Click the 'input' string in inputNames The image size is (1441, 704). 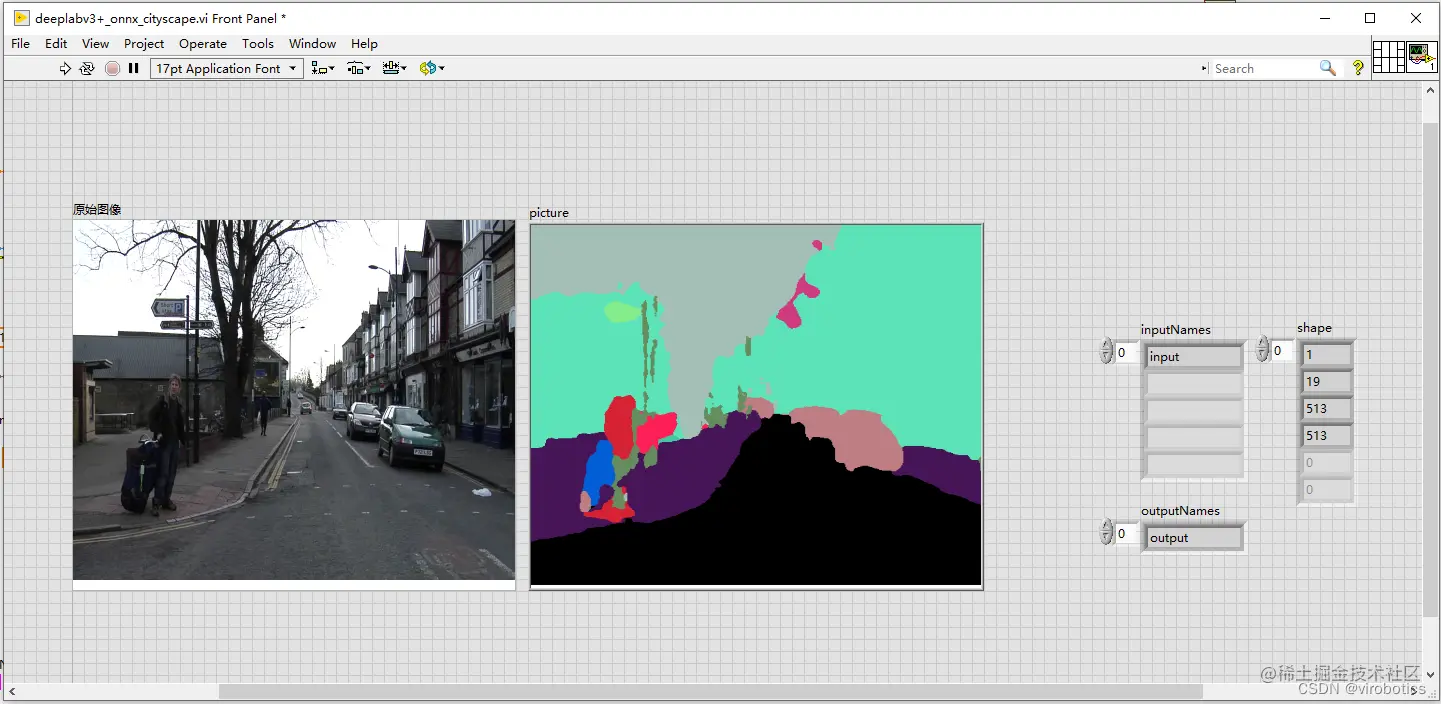1193,356
